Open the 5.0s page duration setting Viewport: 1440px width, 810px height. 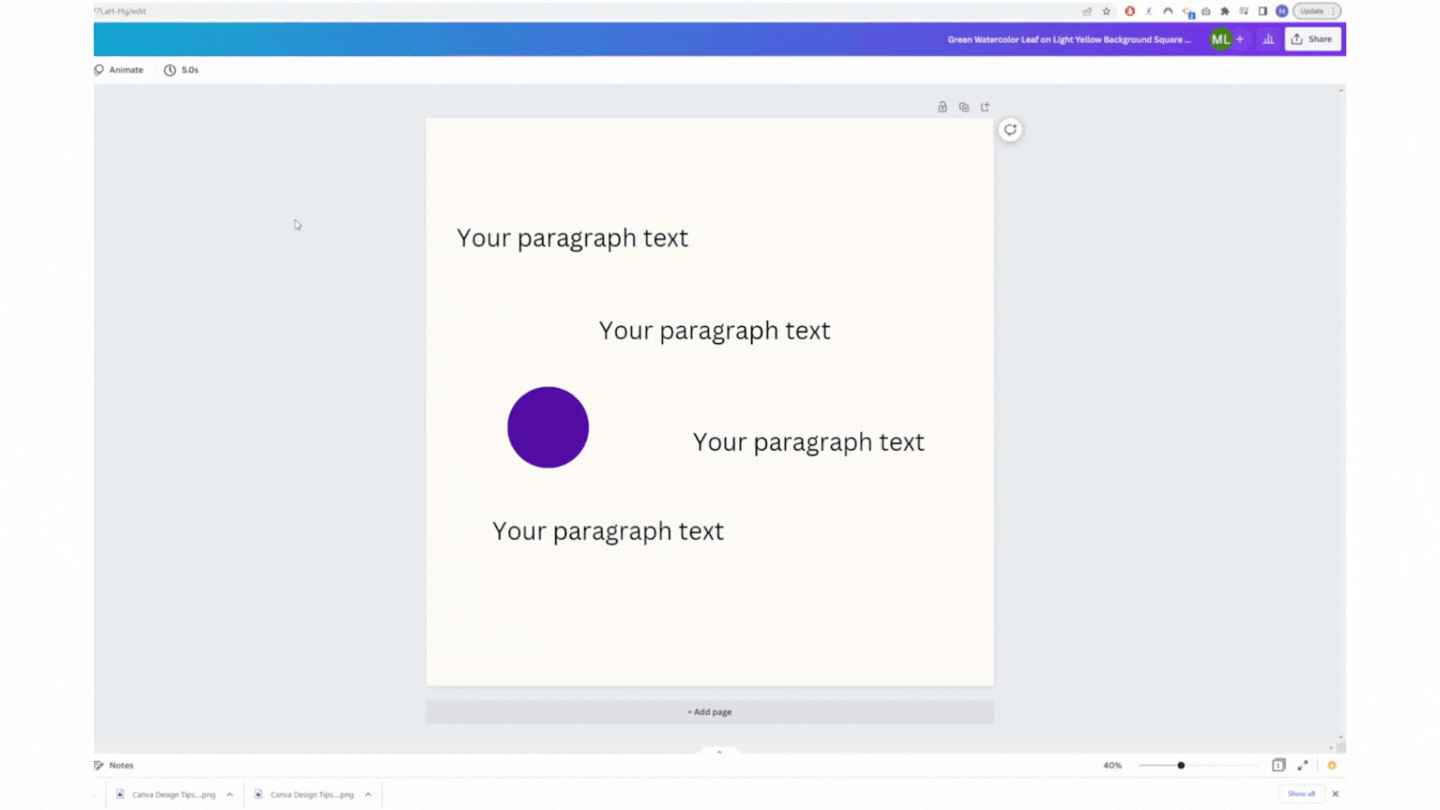[182, 70]
